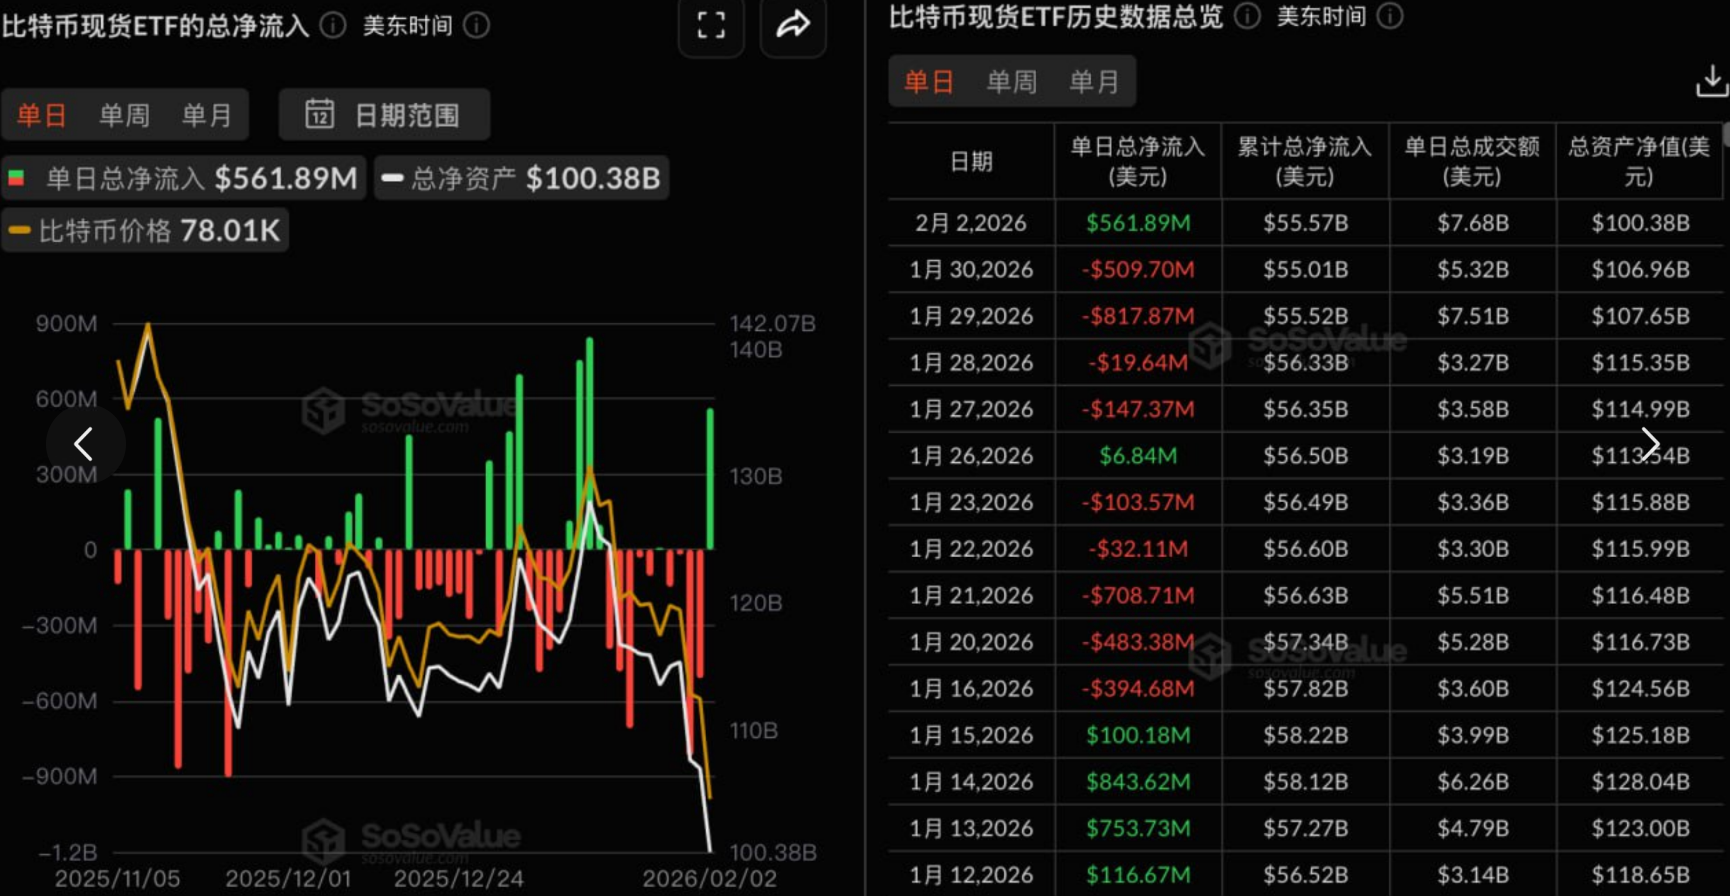Viewport: 1730px width, 896px height.
Task: Switch table to 单月 tab
Action: [x=1093, y=82]
